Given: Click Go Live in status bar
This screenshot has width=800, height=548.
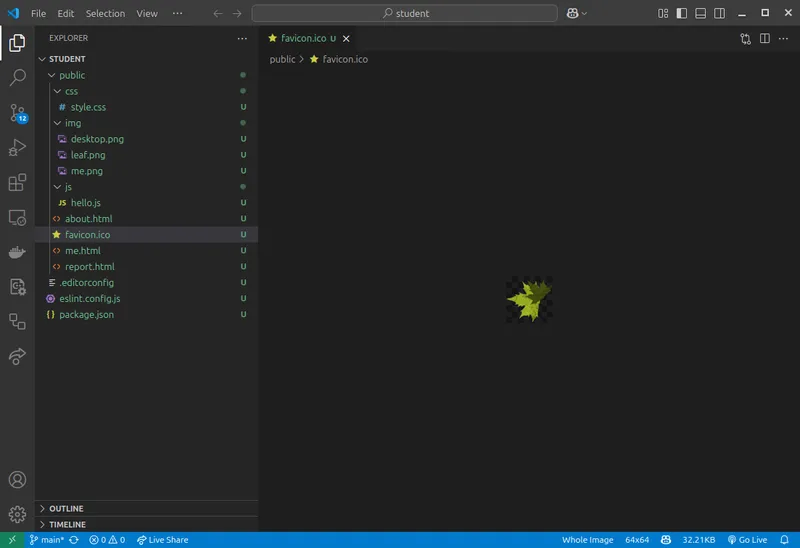Looking at the screenshot, I should tap(747, 540).
